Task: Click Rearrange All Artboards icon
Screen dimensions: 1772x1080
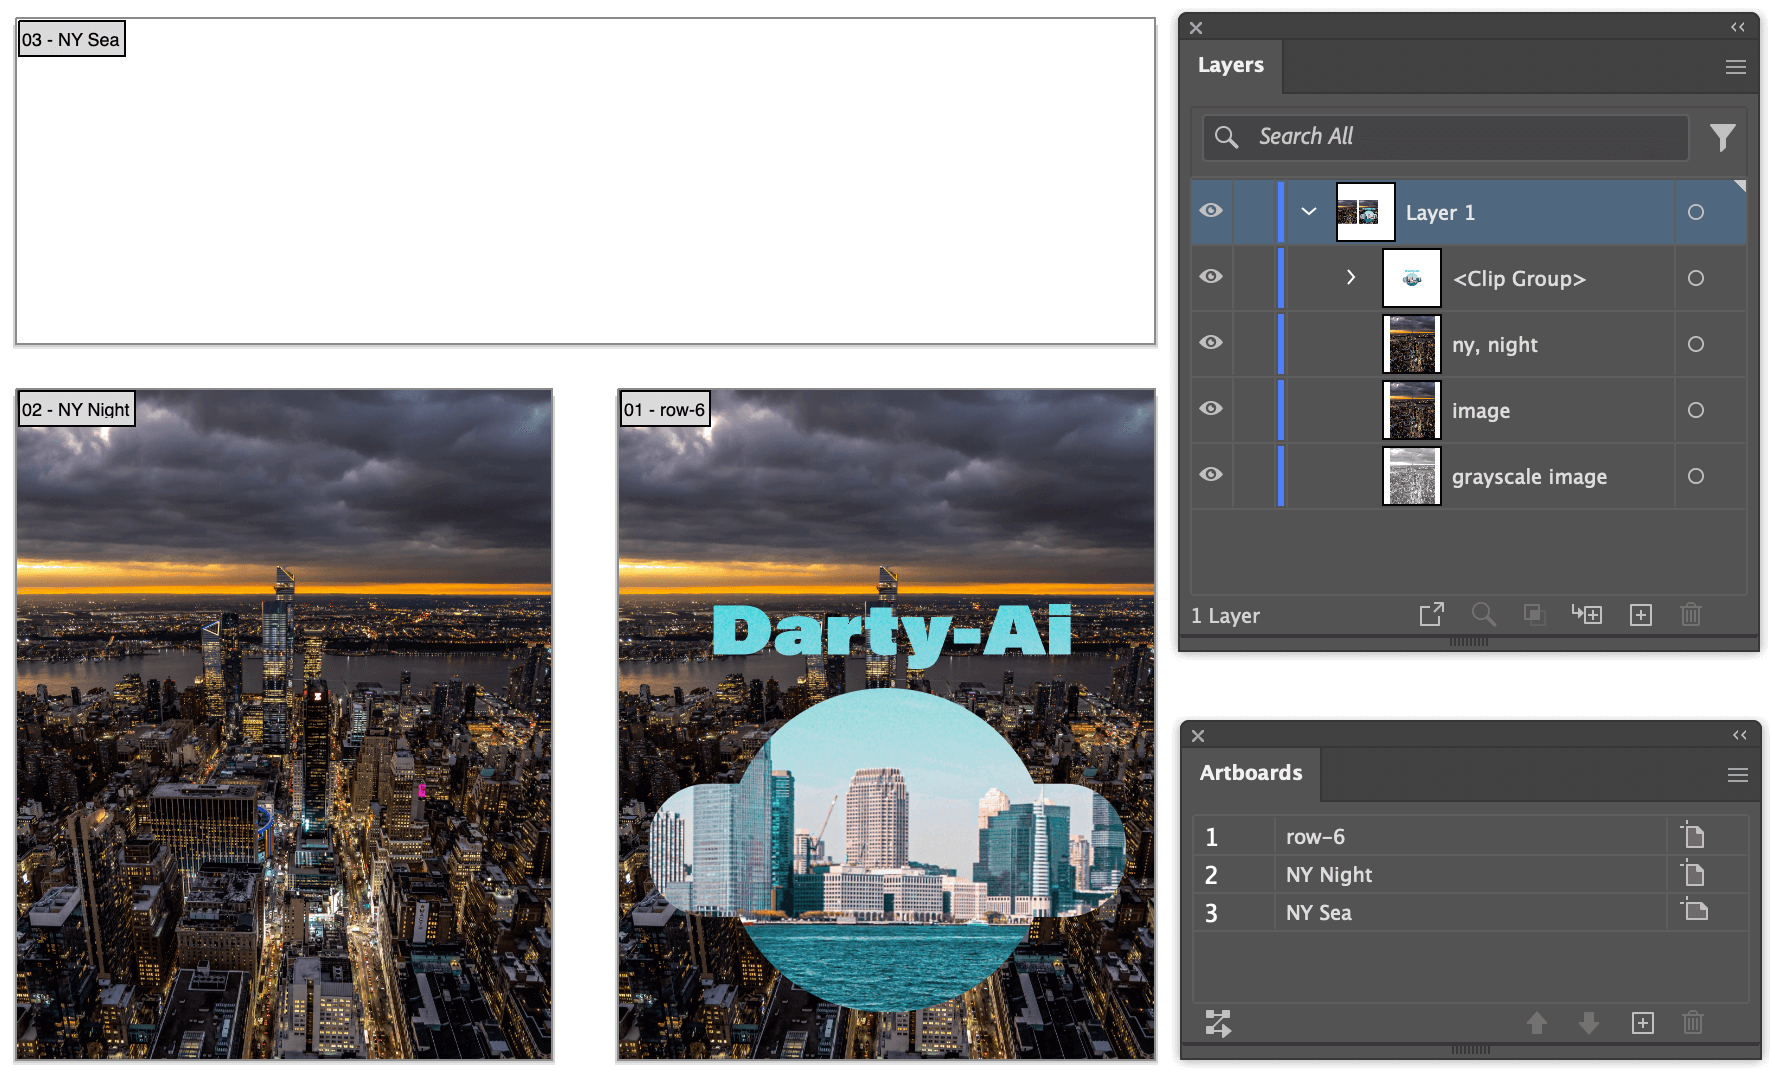Action: (1218, 1022)
